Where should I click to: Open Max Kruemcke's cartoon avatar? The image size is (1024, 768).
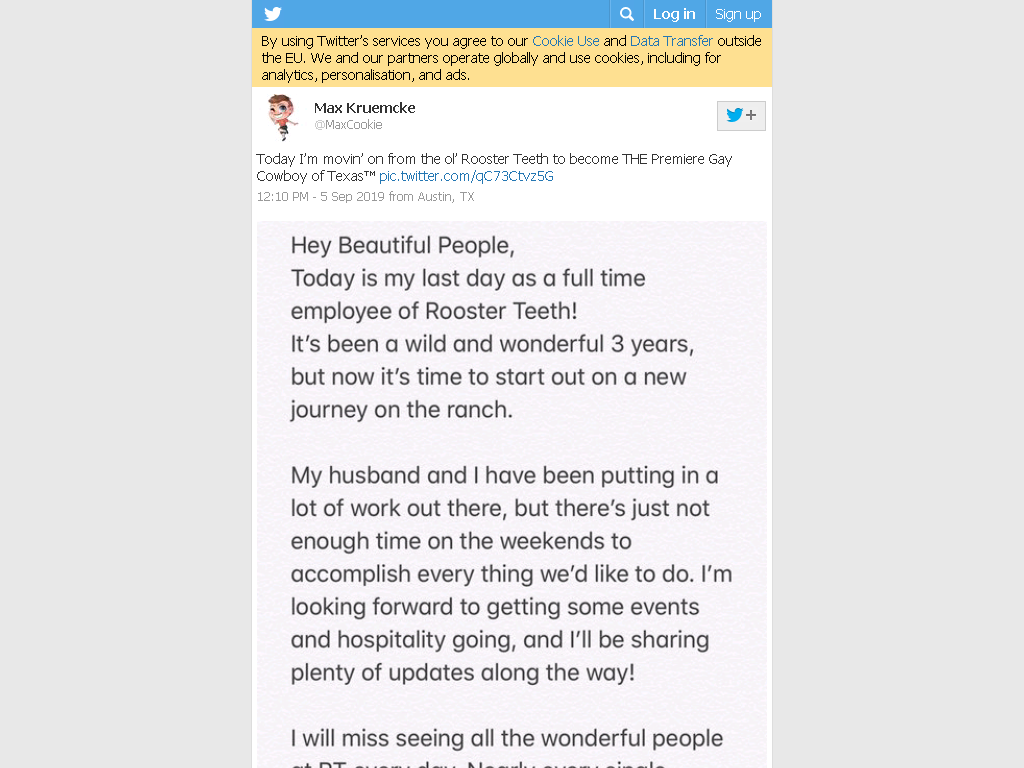[x=282, y=117]
